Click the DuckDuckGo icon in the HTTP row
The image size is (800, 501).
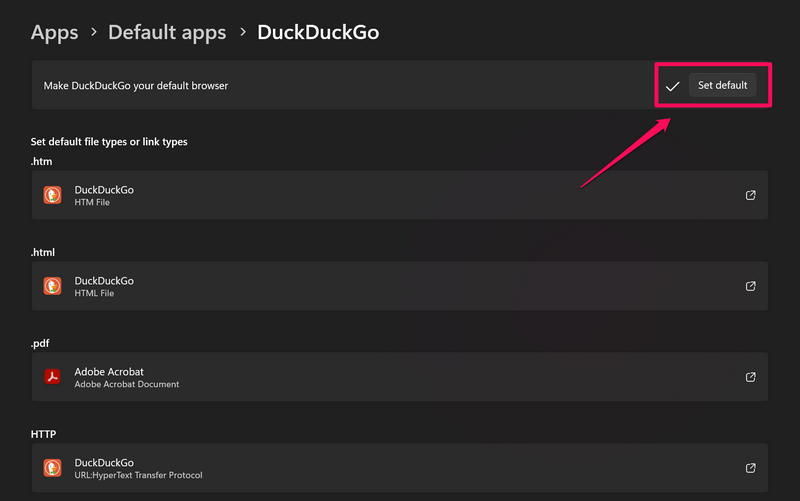tap(52, 468)
